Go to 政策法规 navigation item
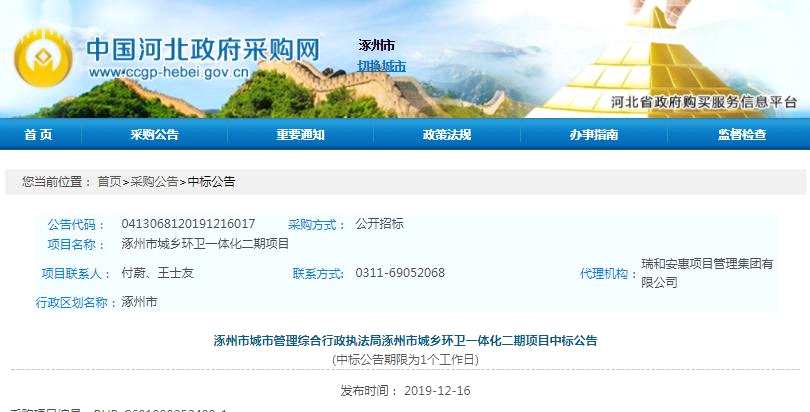 (447, 135)
